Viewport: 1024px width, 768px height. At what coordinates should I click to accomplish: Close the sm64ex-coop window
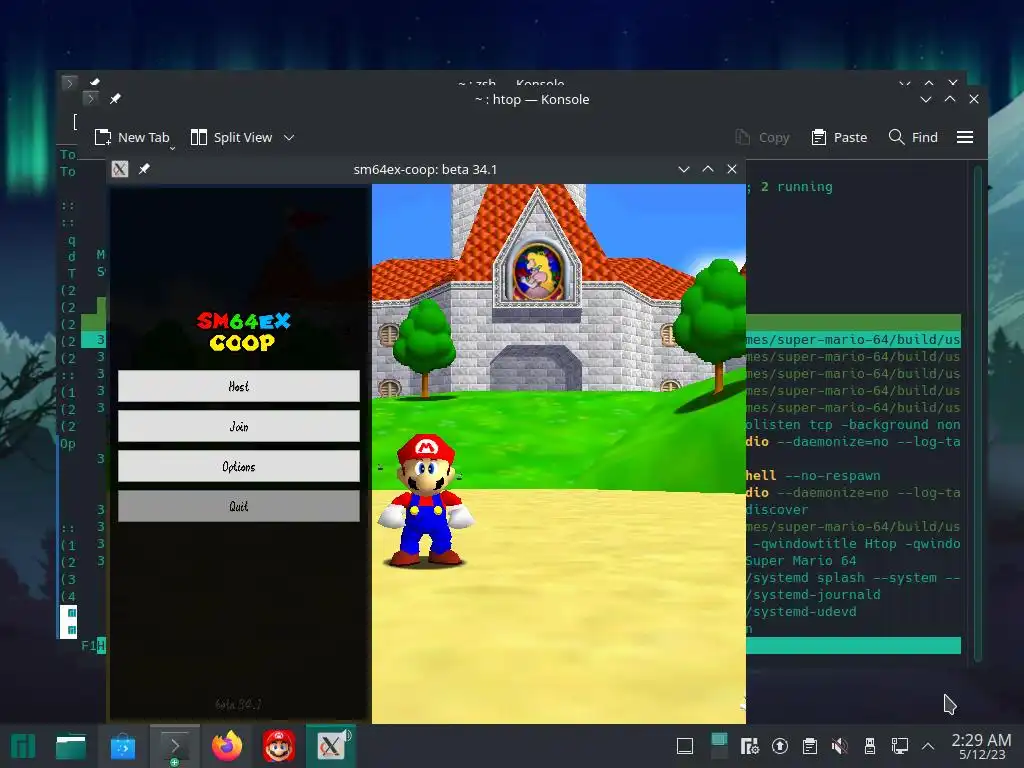tap(732, 169)
